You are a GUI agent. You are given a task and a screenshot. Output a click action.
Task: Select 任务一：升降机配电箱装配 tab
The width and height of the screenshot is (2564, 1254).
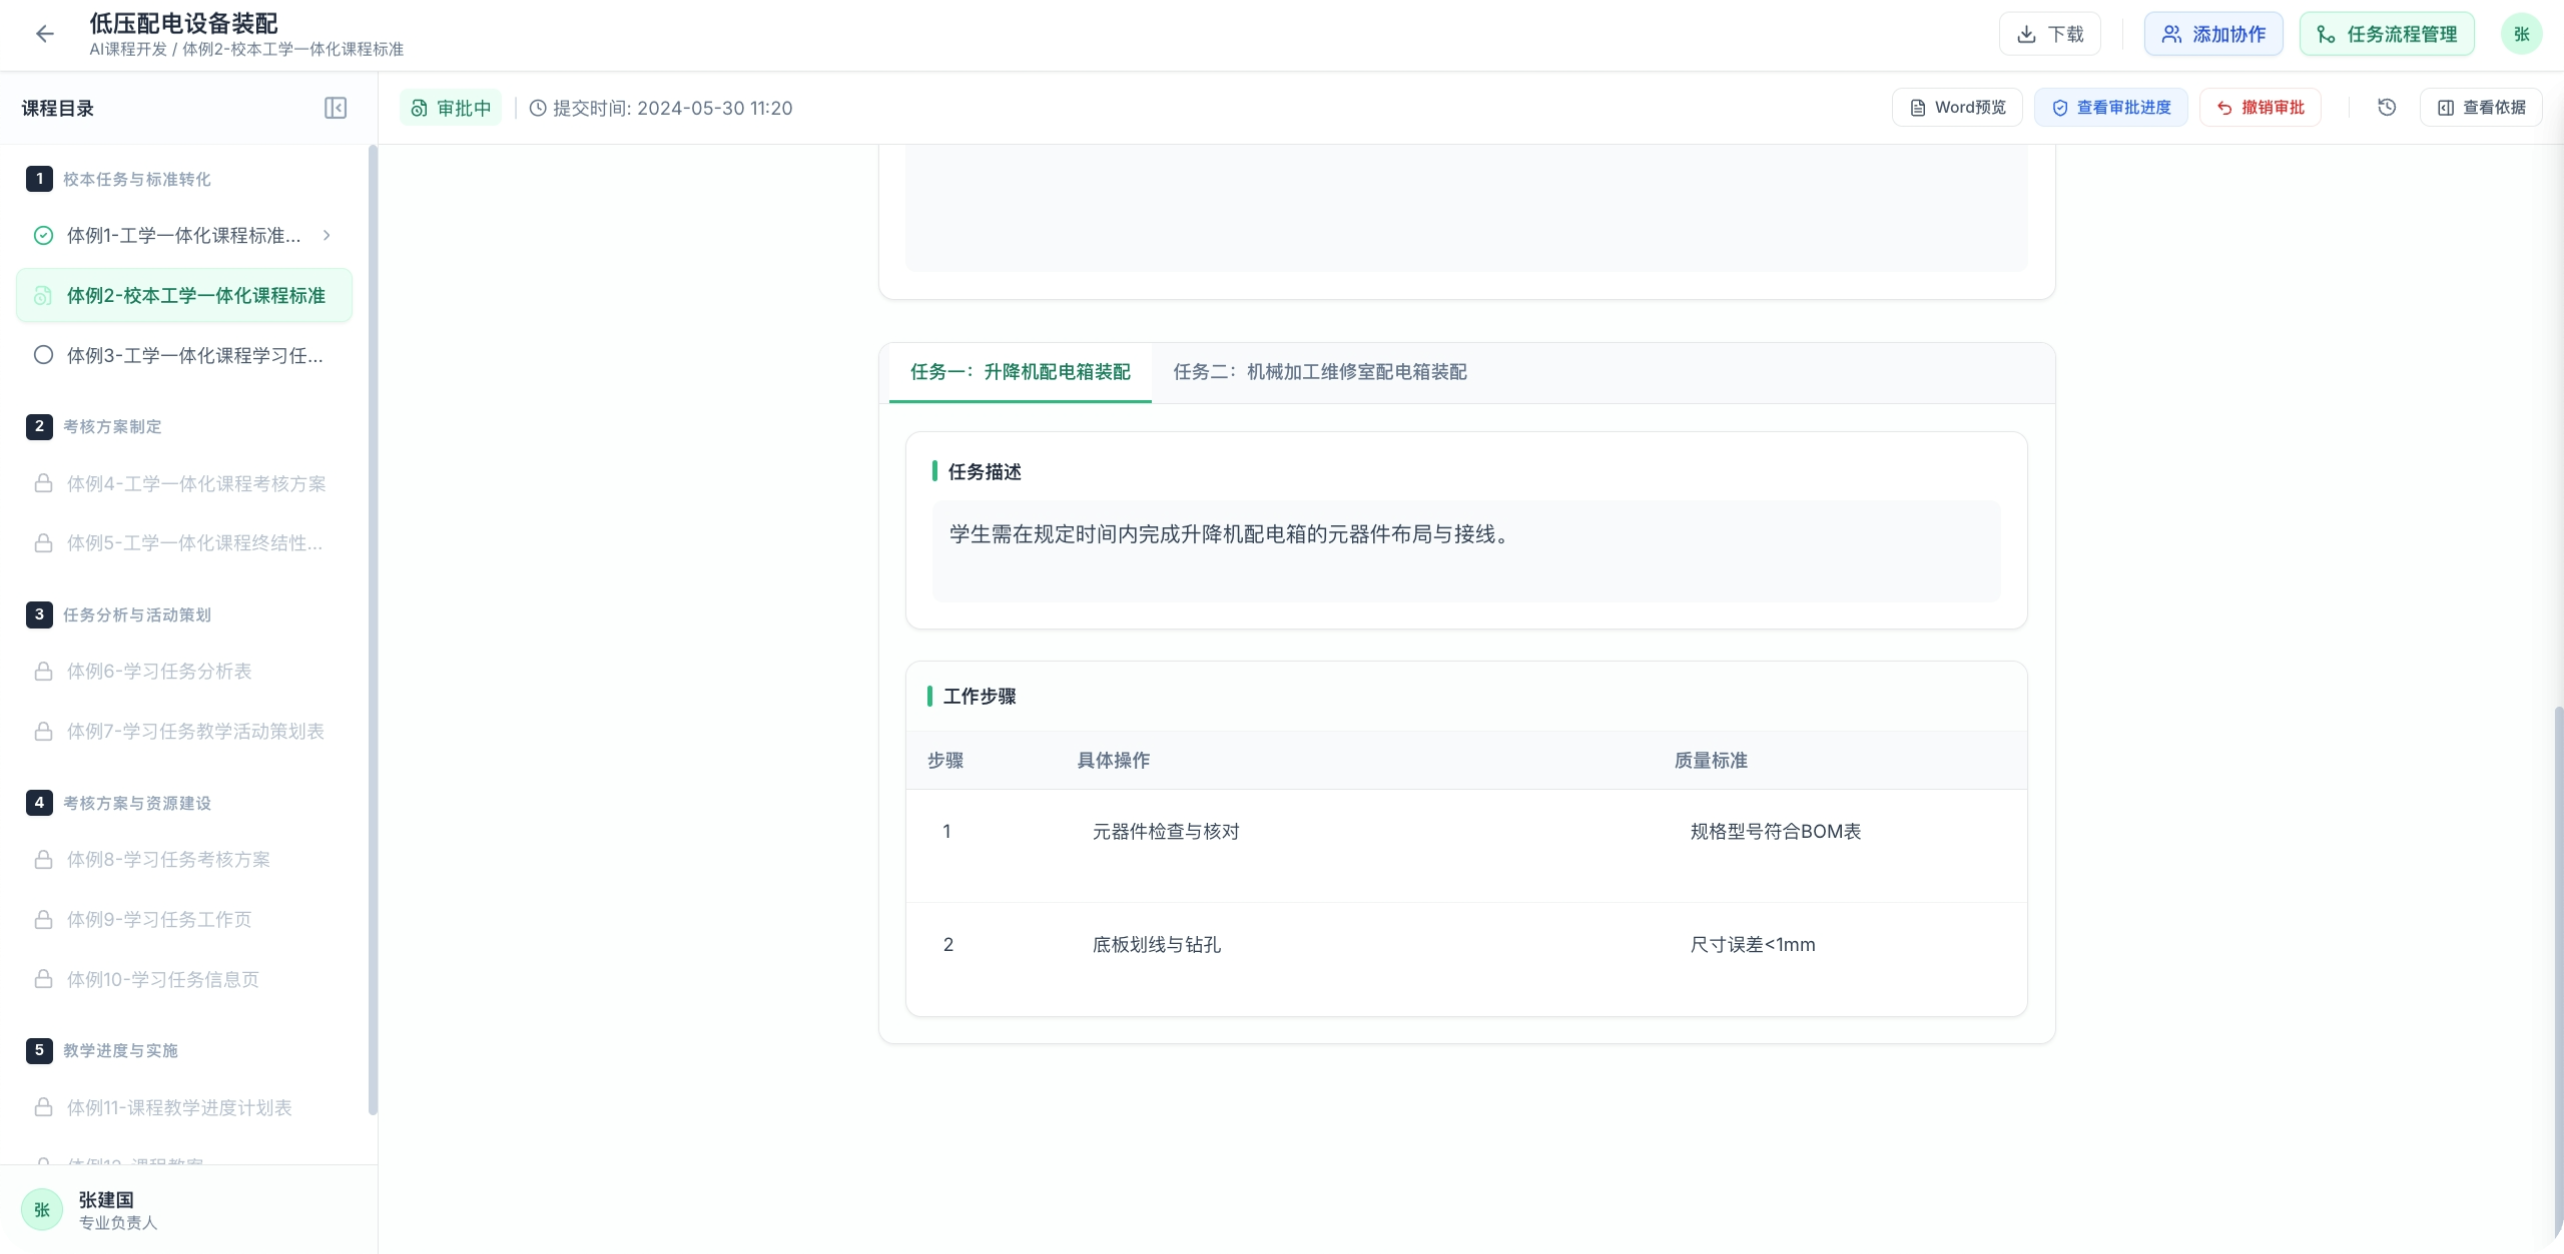(1019, 372)
